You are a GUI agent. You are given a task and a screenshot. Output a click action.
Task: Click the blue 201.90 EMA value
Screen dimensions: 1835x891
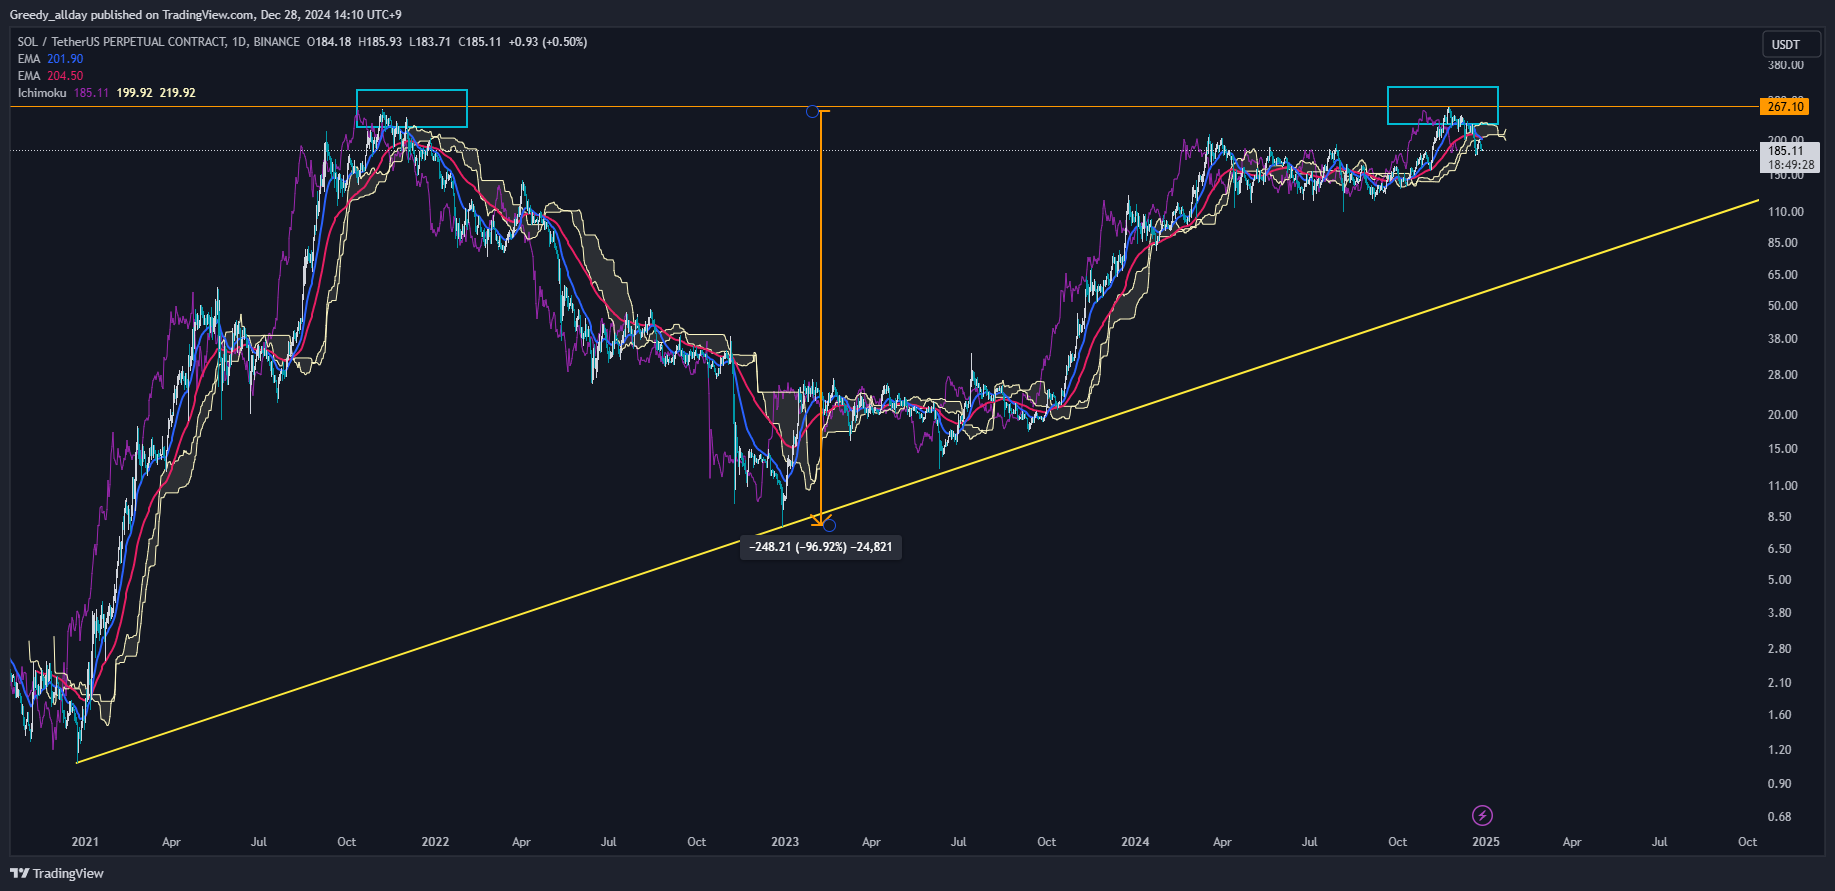tap(65, 59)
